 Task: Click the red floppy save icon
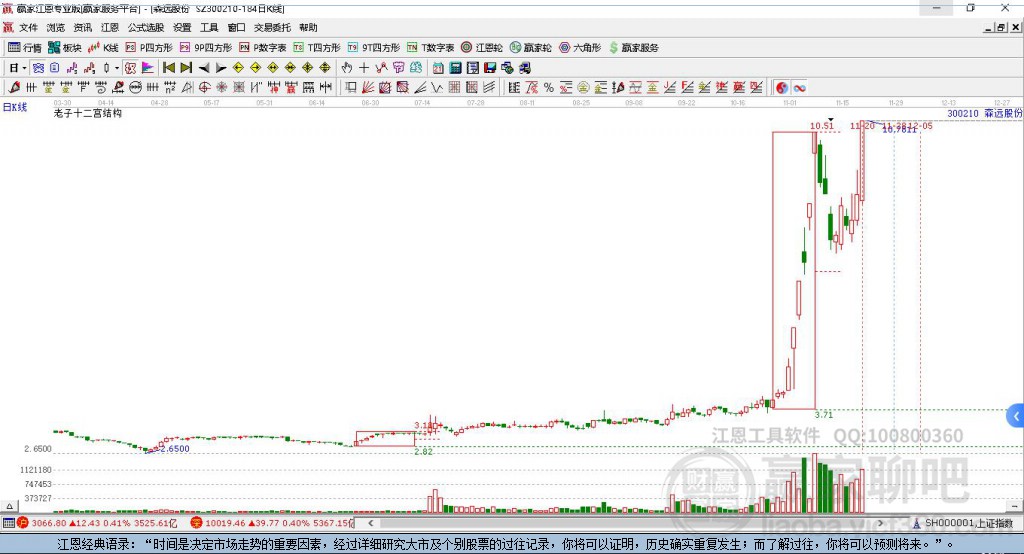pyautogui.click(x=490, y=68)
